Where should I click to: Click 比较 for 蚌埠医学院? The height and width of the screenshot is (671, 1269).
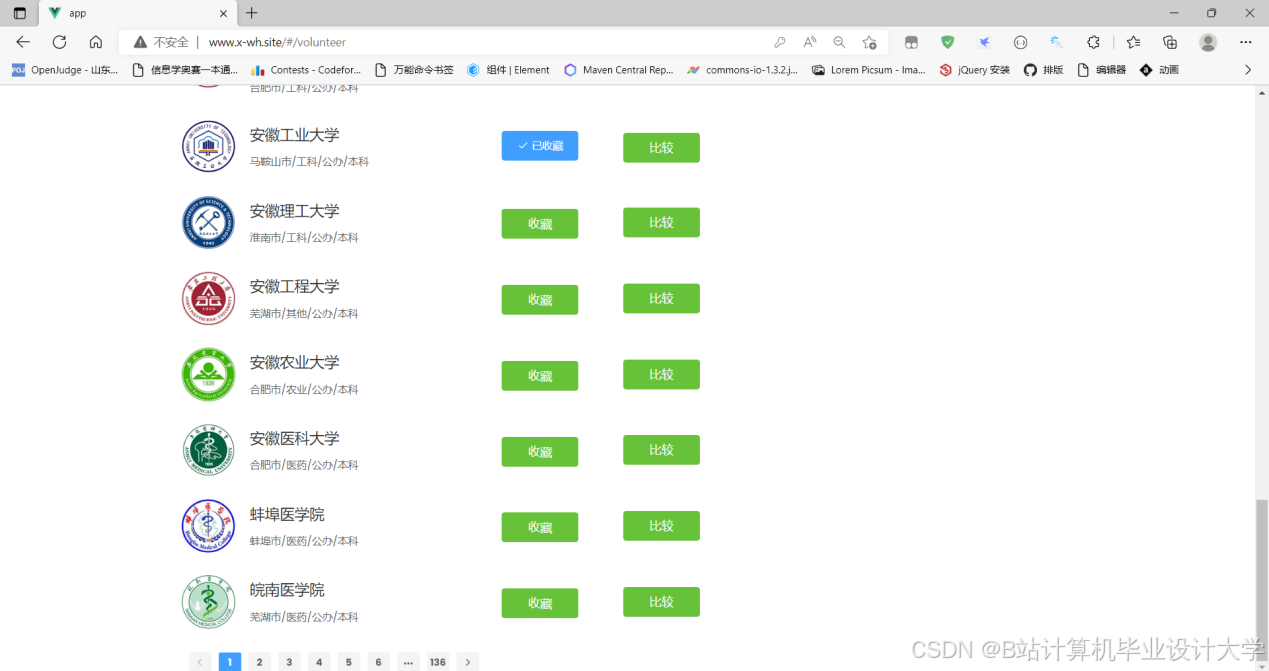[x=661, y=526]
